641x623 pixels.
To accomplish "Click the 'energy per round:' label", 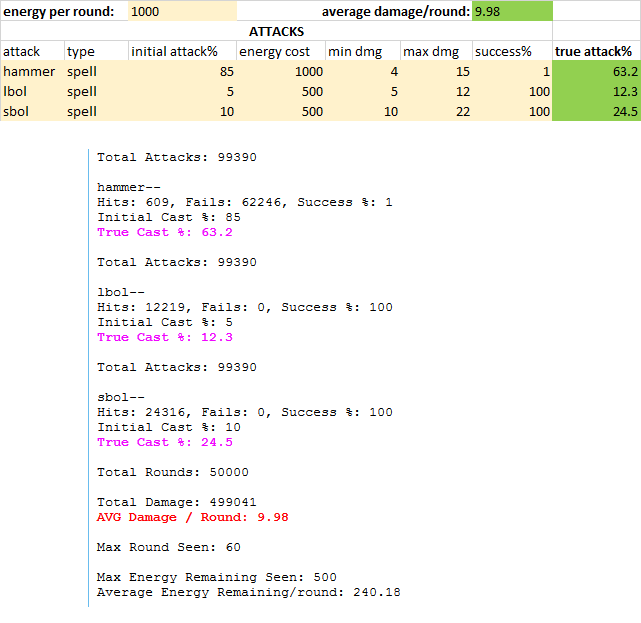I will [x=58, y=11].
